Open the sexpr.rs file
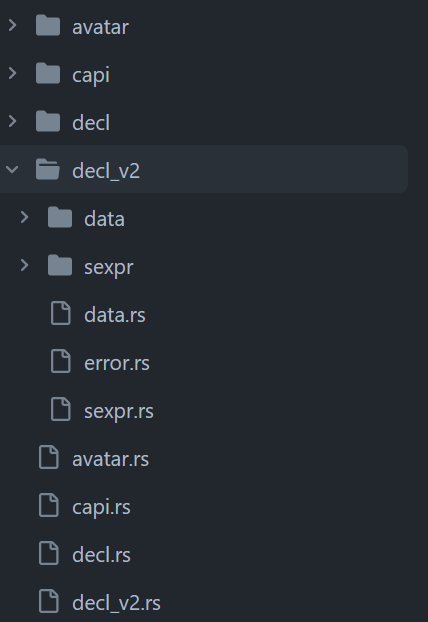Viewport: 428px width, 622px height. (119, 411)
